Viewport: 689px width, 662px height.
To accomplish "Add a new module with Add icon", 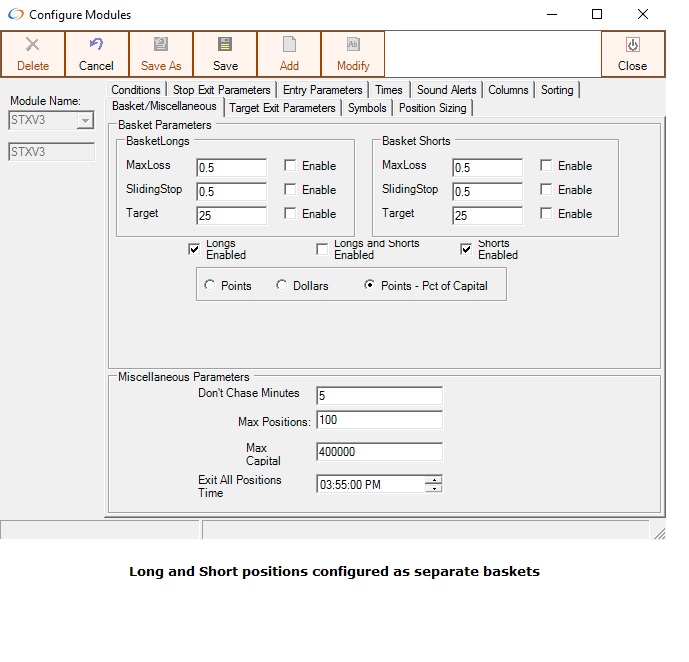I will (289, 45).
